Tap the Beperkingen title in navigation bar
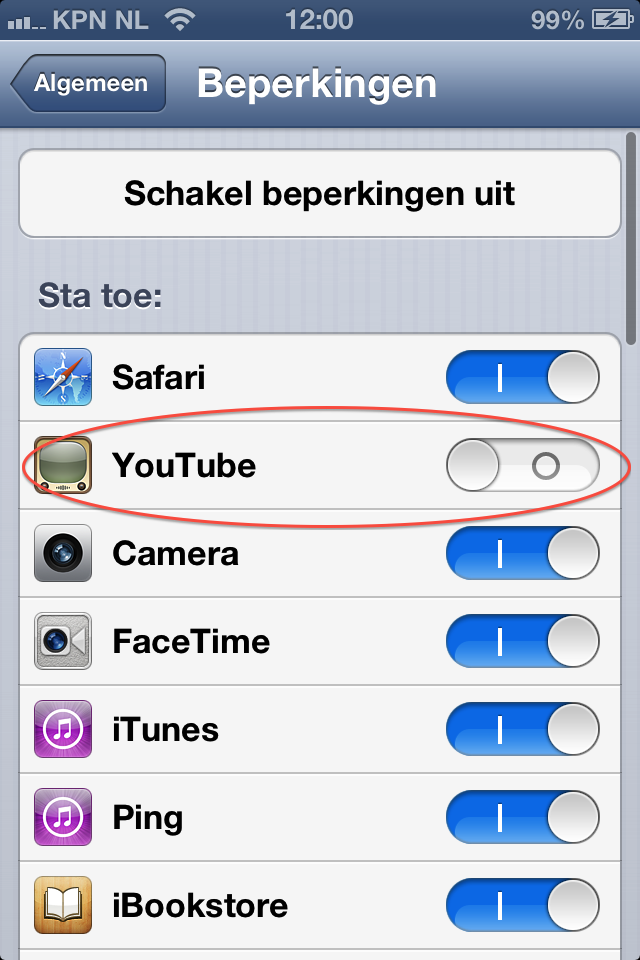Image resolution: width=640 pixels, height=960 pixels. pyautogui.click(x=317, y=83)
